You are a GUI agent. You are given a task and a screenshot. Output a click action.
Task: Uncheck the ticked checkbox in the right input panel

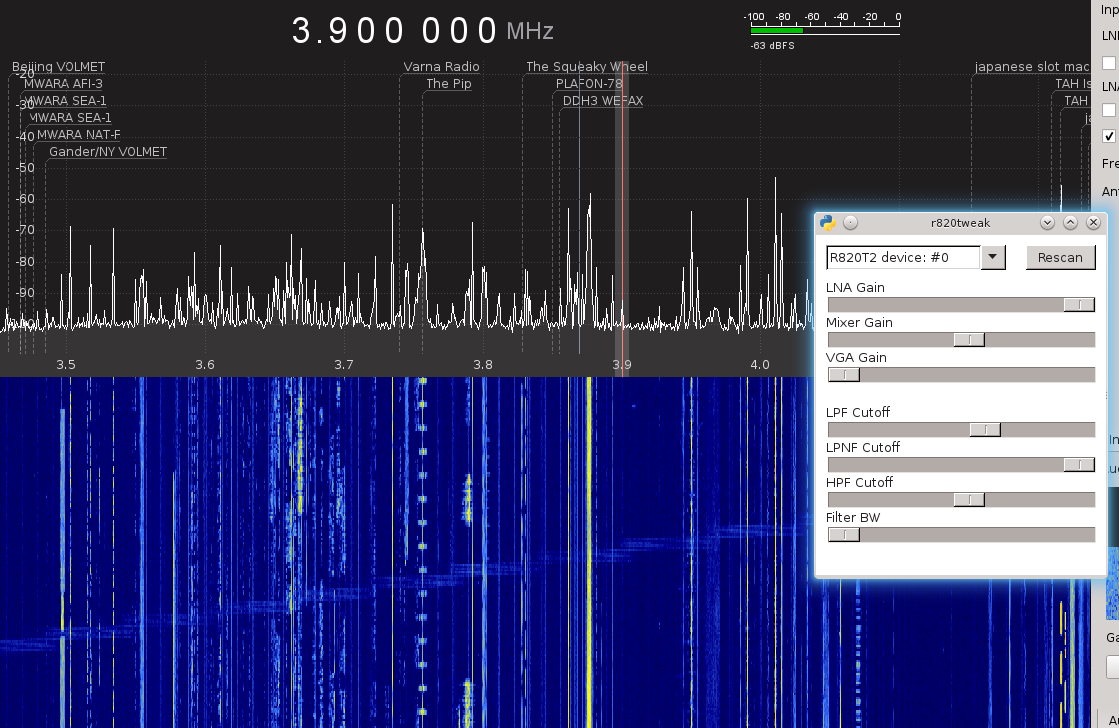point(1108,136)
